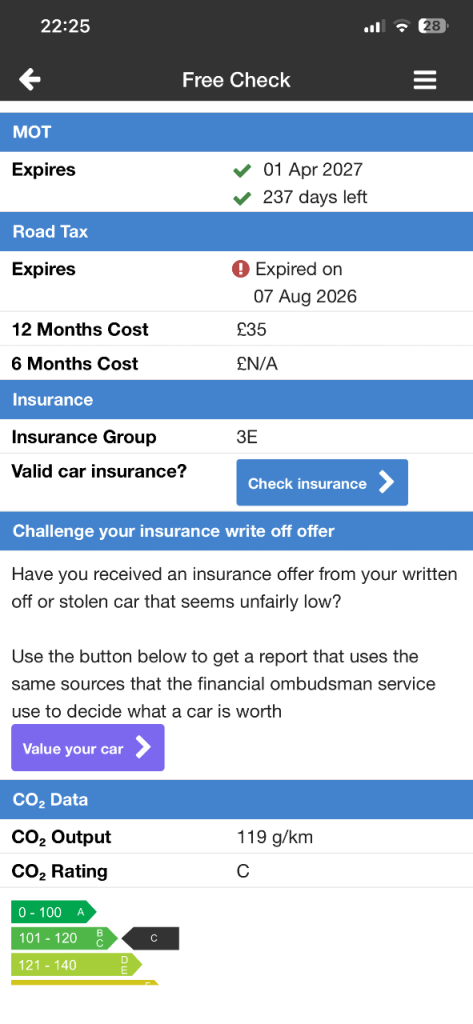Click the chevron on Check insurance button

[387, 483]
